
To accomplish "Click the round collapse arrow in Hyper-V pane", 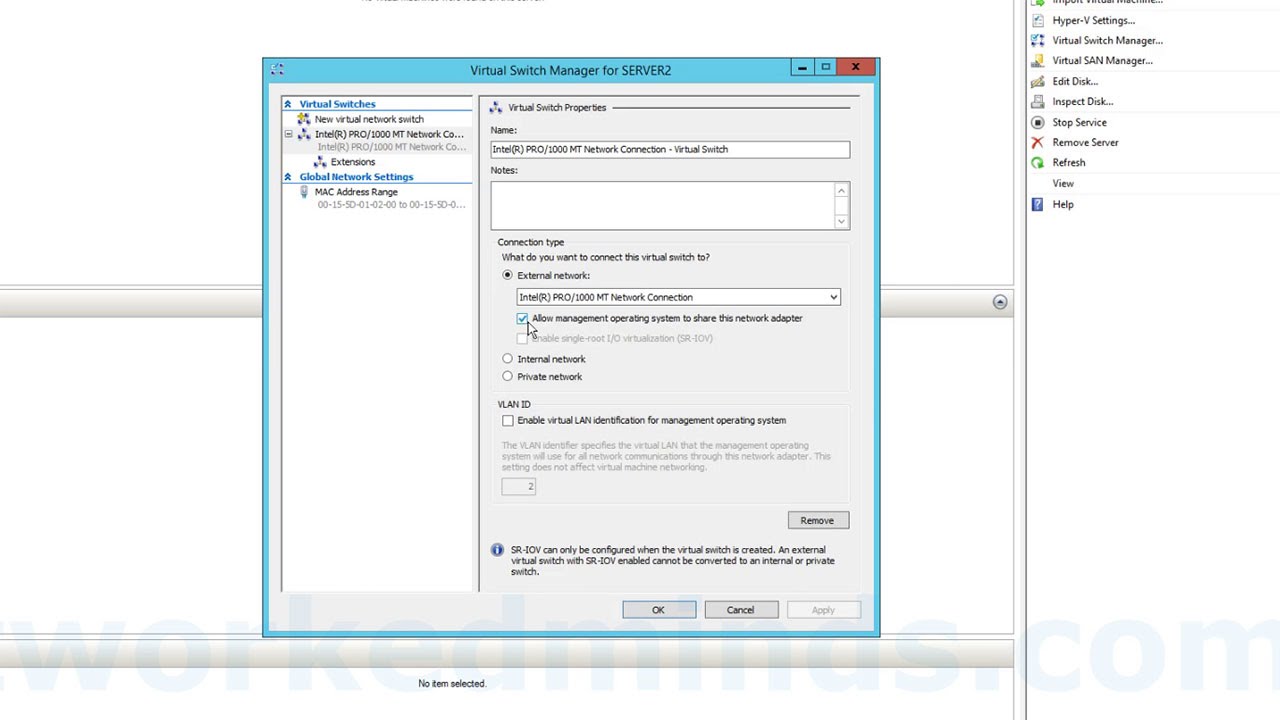I will 1000,302.
